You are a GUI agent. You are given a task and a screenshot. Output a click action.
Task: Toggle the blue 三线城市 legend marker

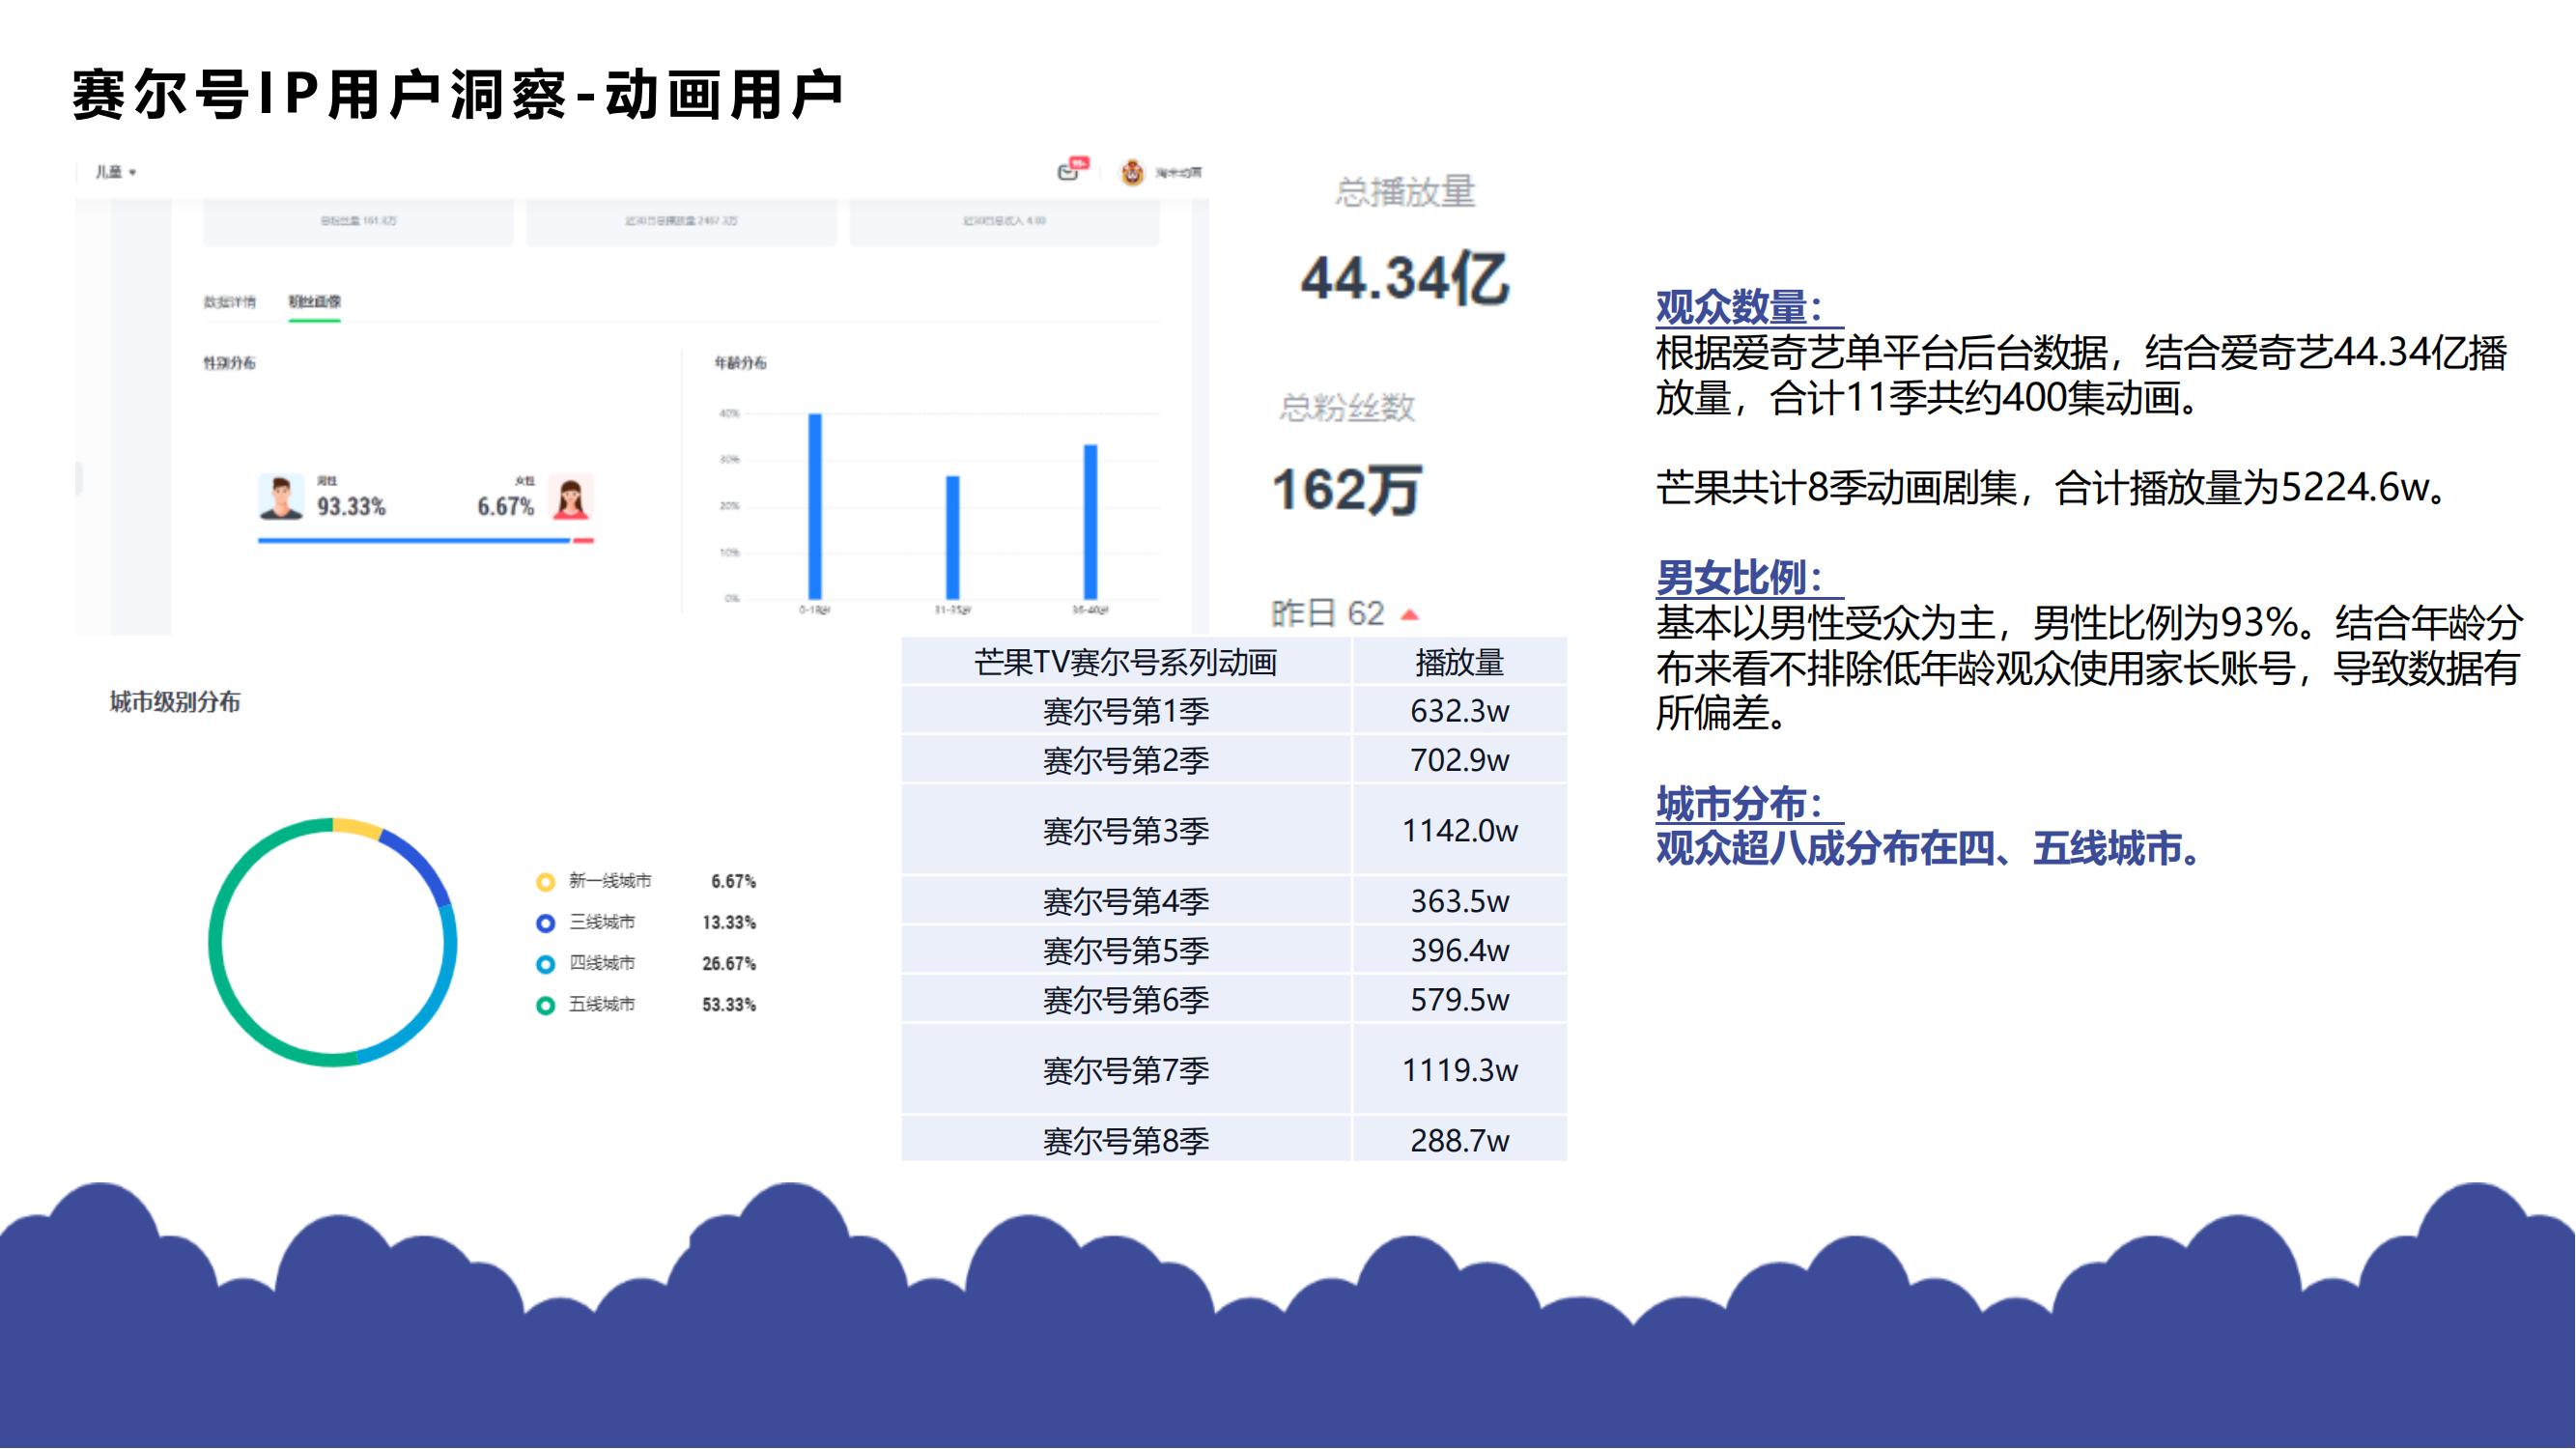click(545, 923)
